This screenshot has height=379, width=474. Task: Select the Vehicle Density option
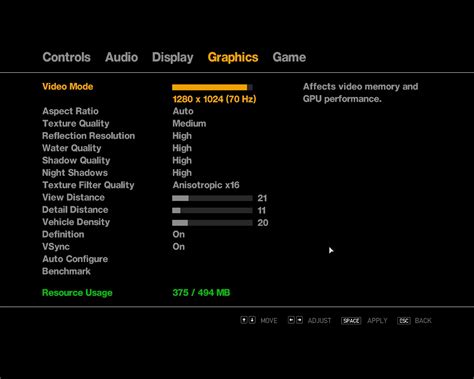pyautogui.click(x=76, y=222)
